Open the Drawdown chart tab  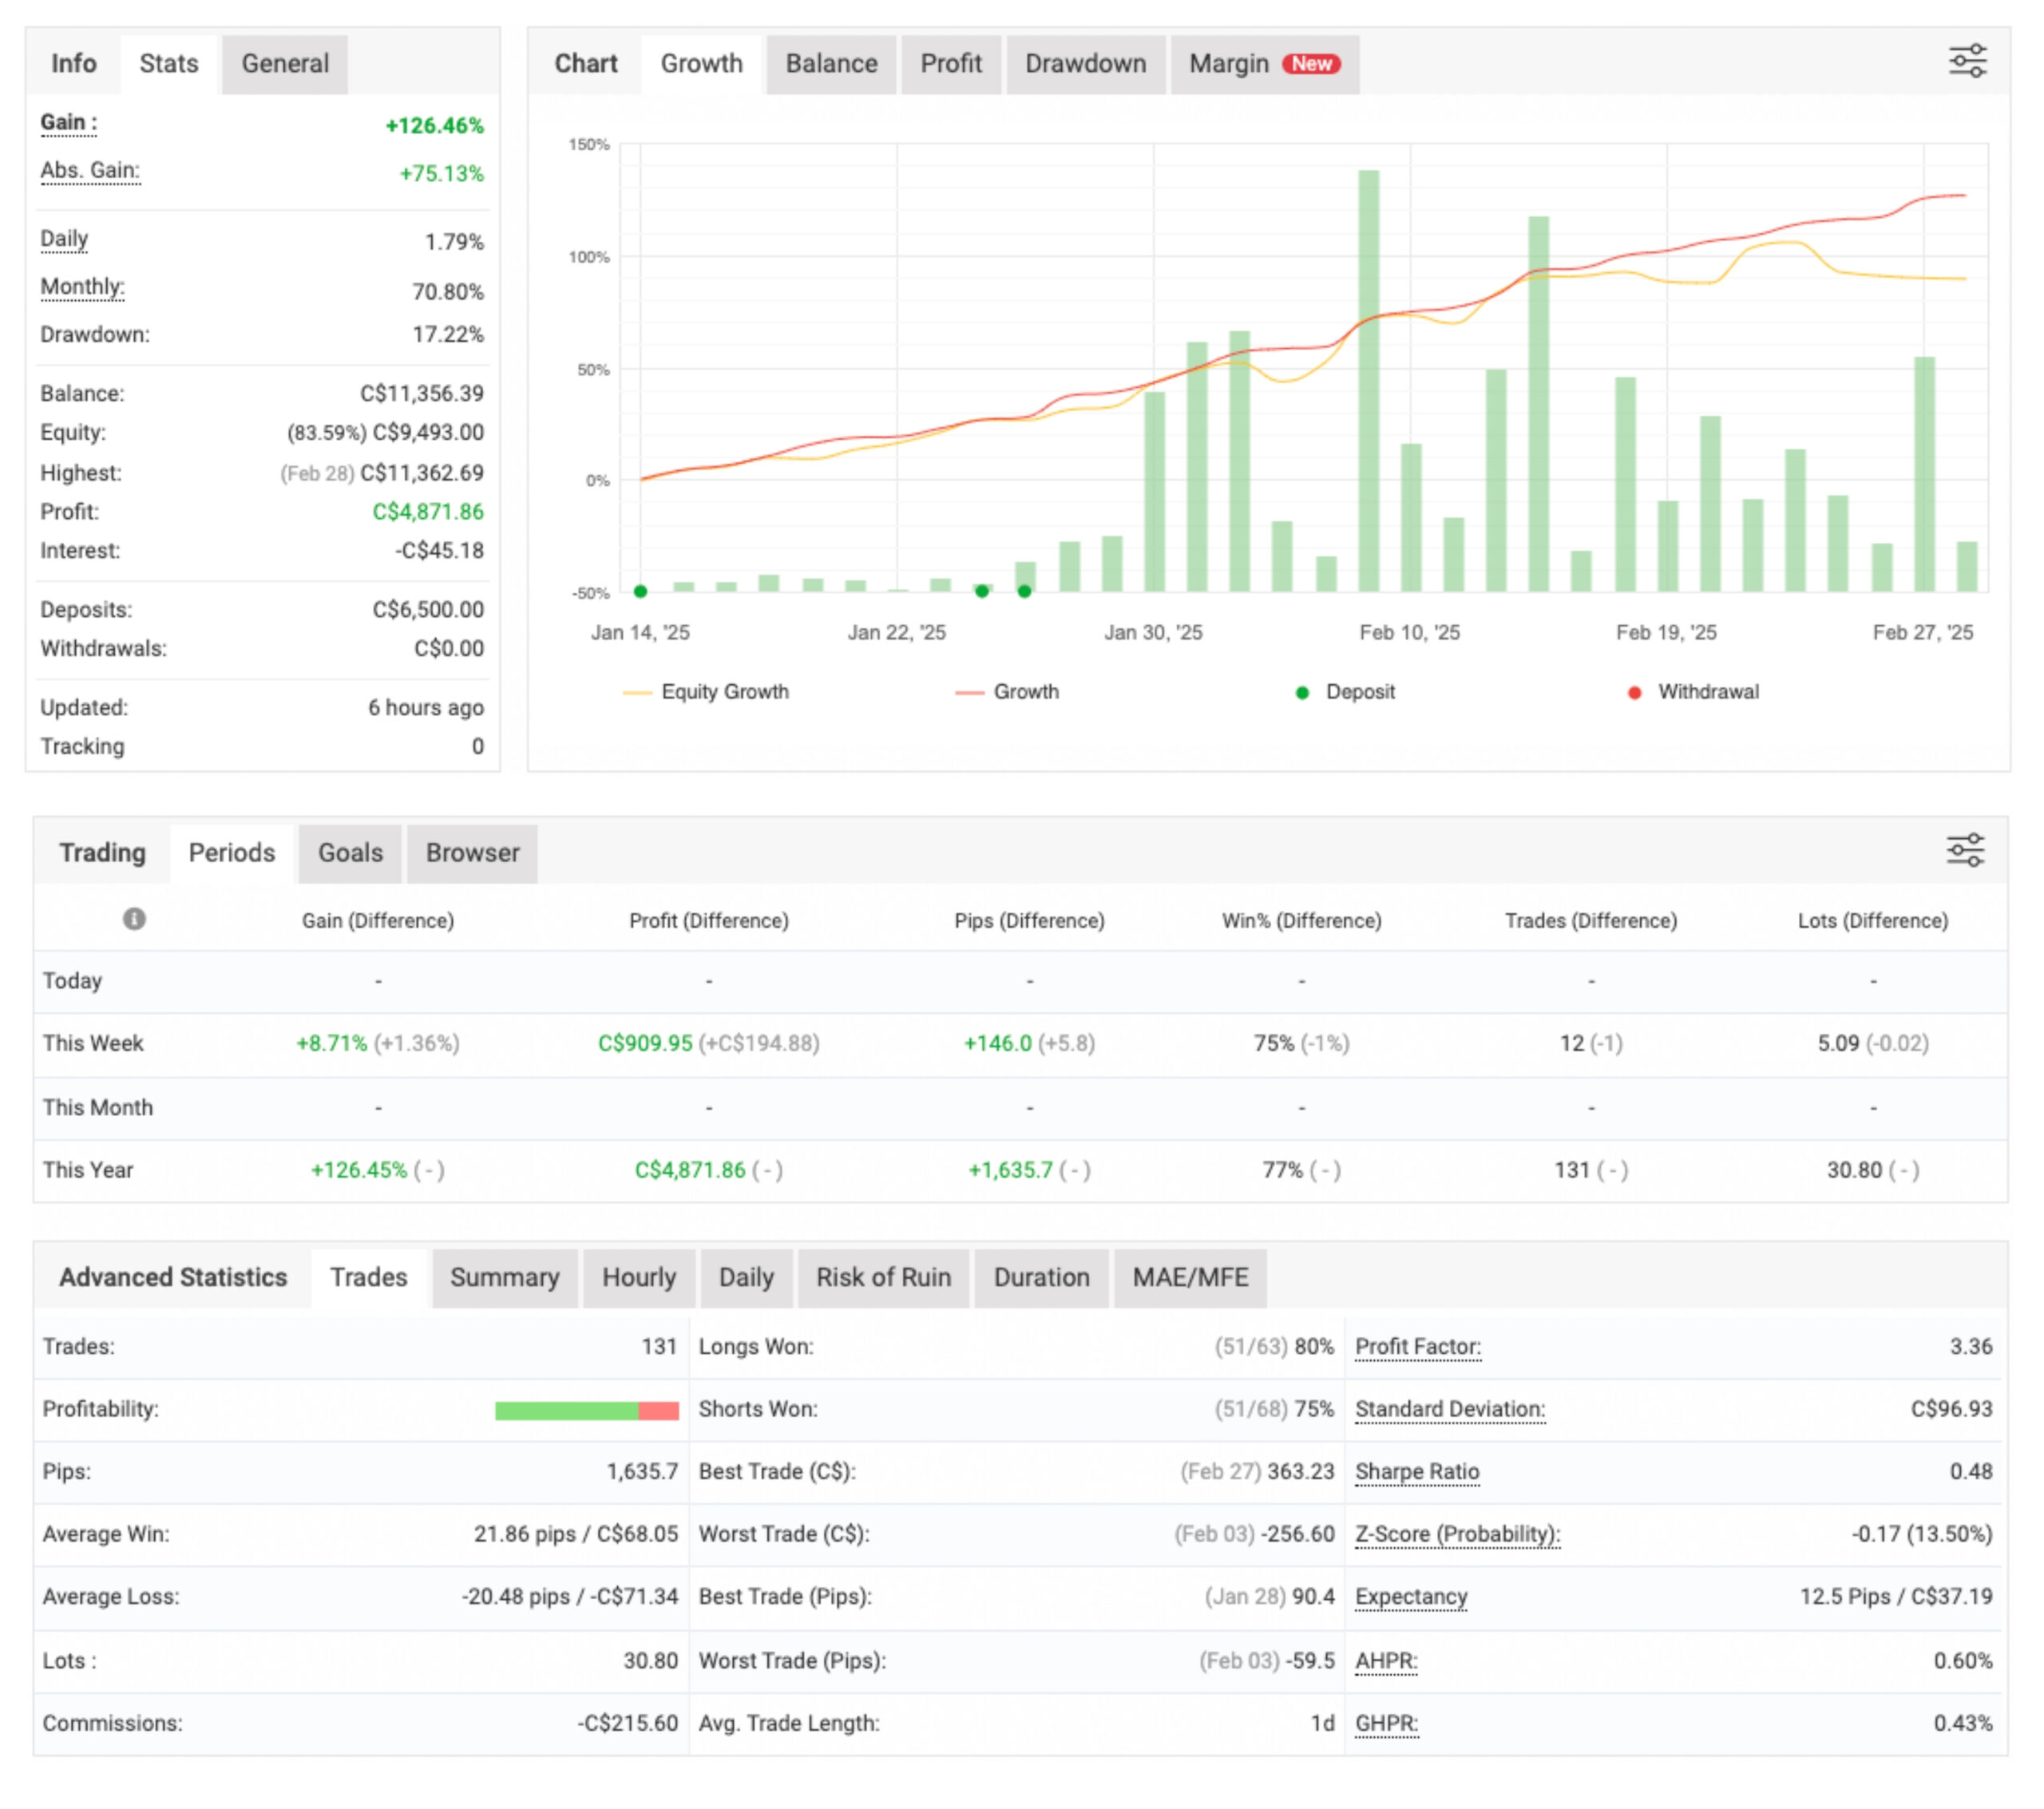[1085, 64]
